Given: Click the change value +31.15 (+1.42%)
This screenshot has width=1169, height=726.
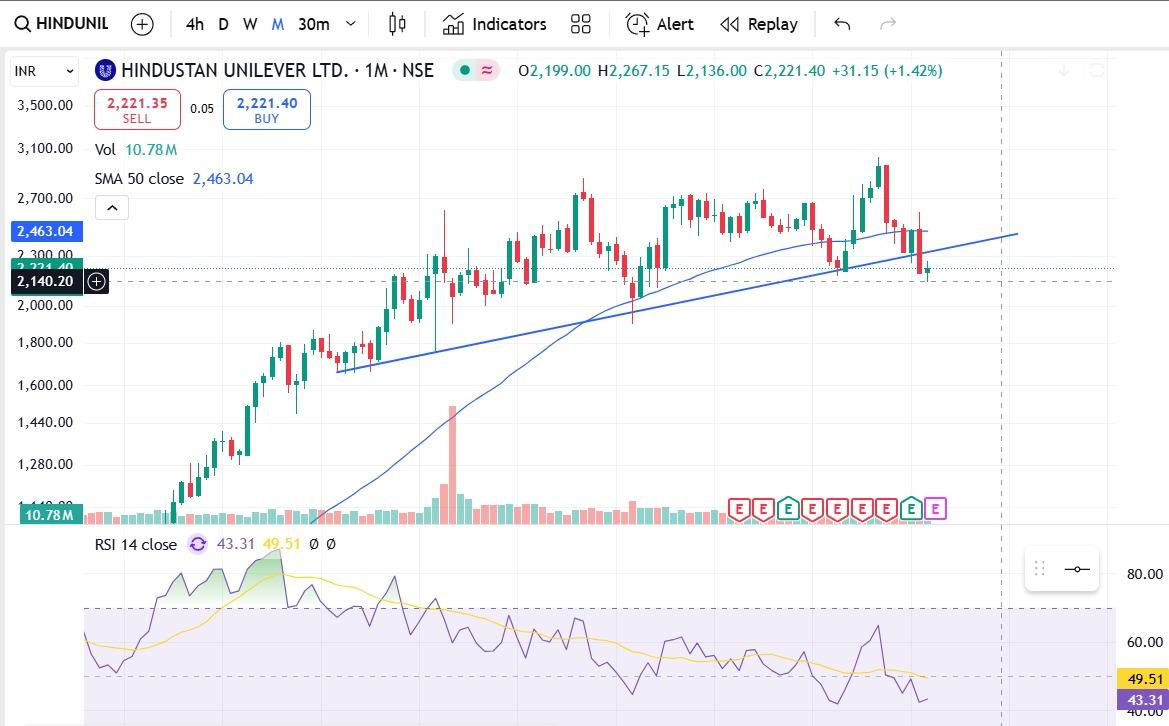Looking at the screenshot, I should click(x=887, y=71).
